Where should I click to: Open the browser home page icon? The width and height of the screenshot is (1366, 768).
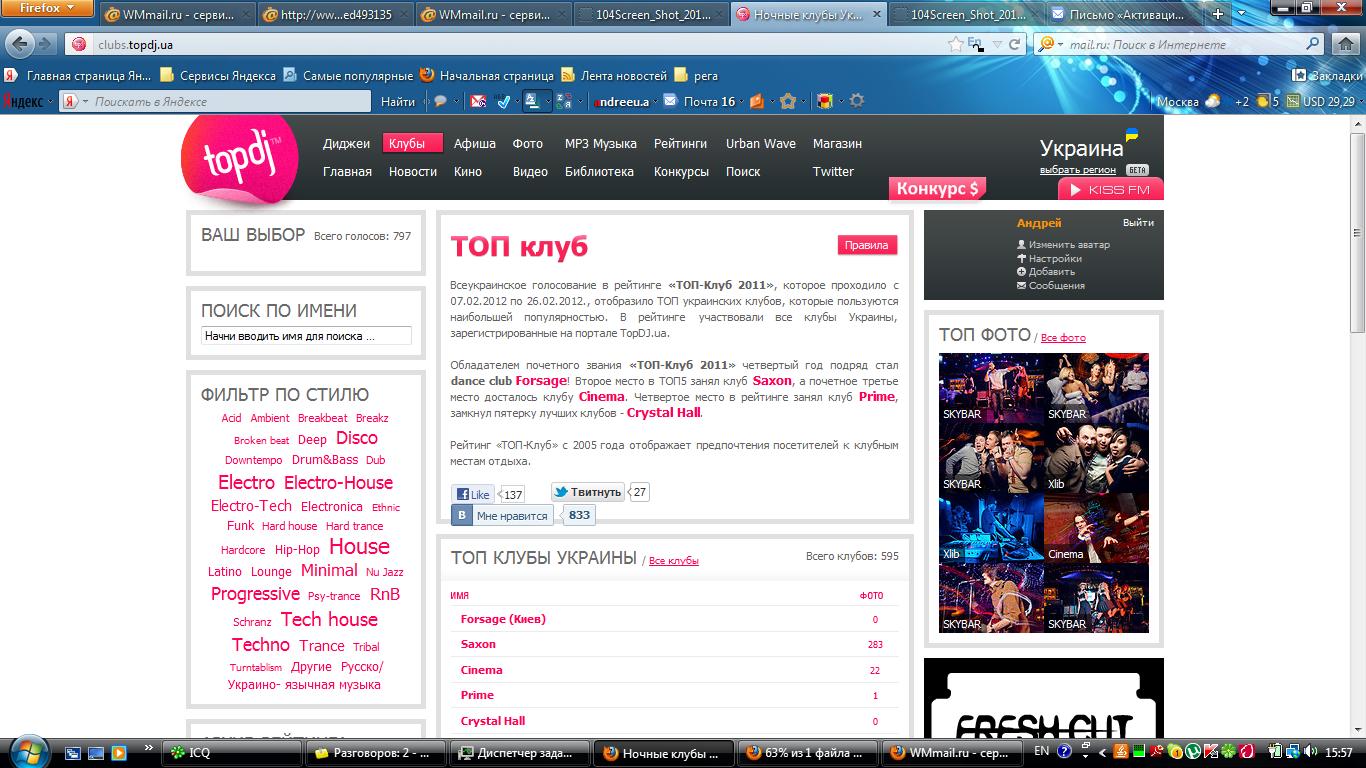[x=1344, y=44]
